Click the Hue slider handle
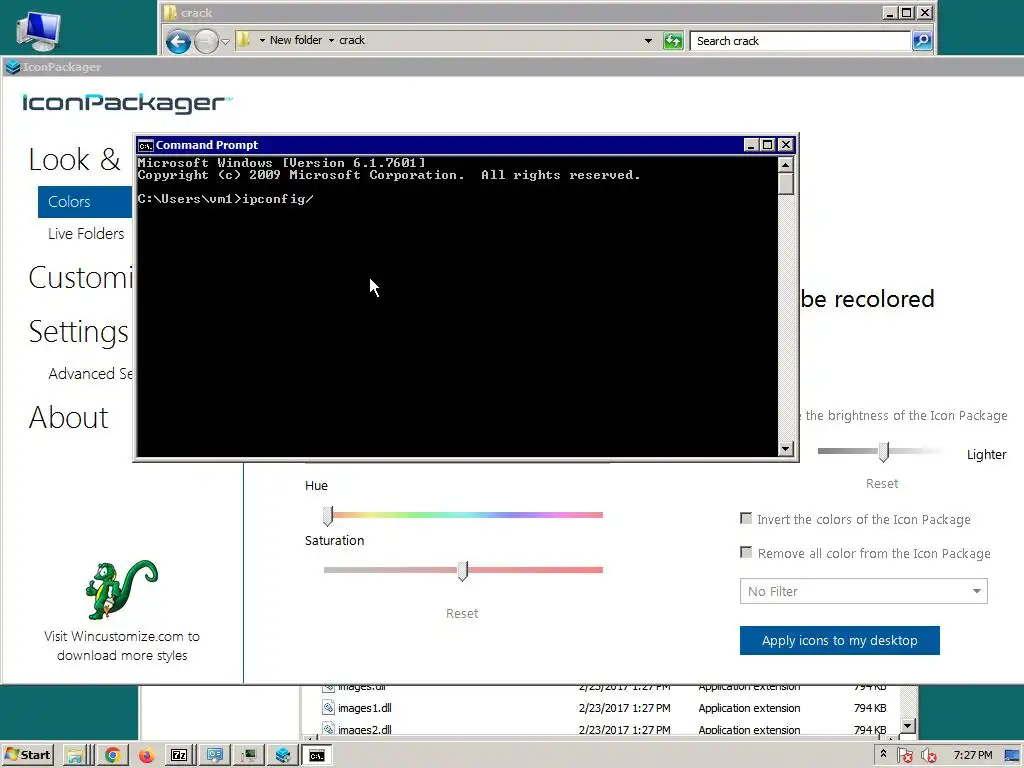Viewport: 1024px width, 768px height. [x=328, y=515]
